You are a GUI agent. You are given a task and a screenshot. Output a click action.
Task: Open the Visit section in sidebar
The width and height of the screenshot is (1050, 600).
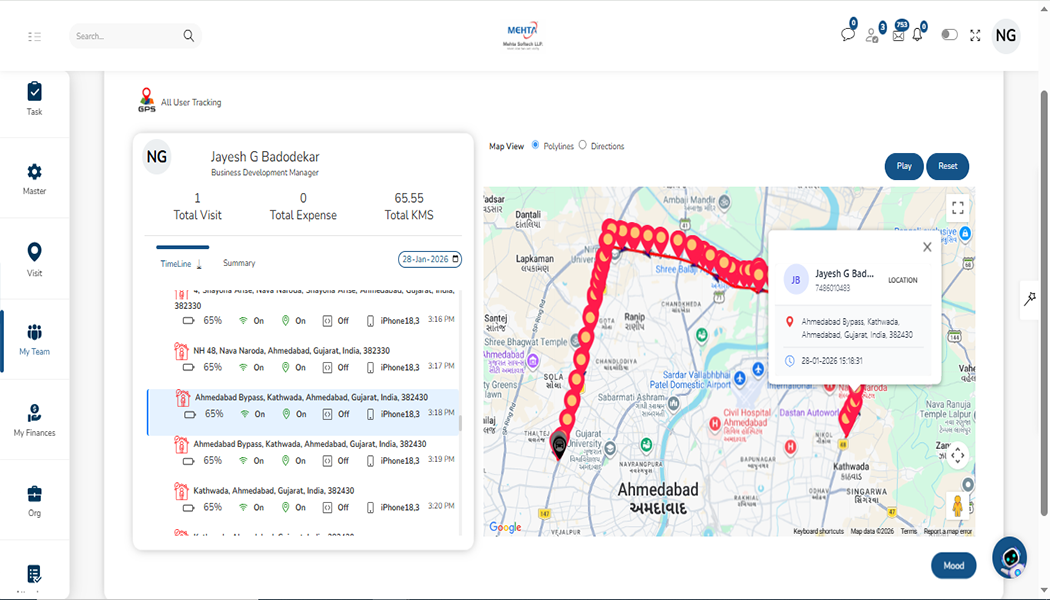[x=34, y=258]
